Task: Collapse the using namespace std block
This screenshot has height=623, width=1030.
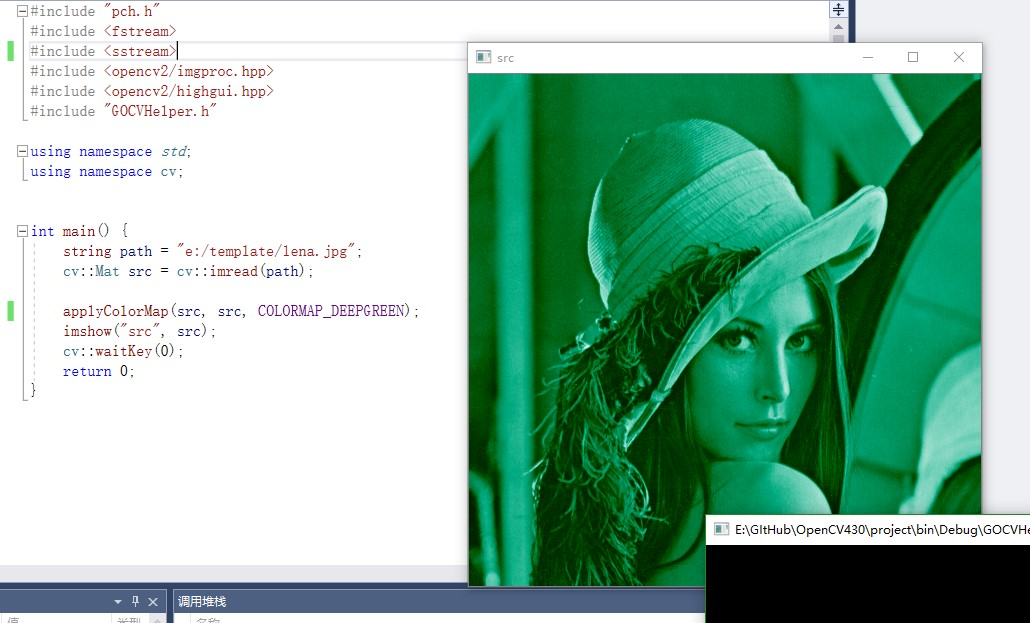Action: [x=22, y=151]
